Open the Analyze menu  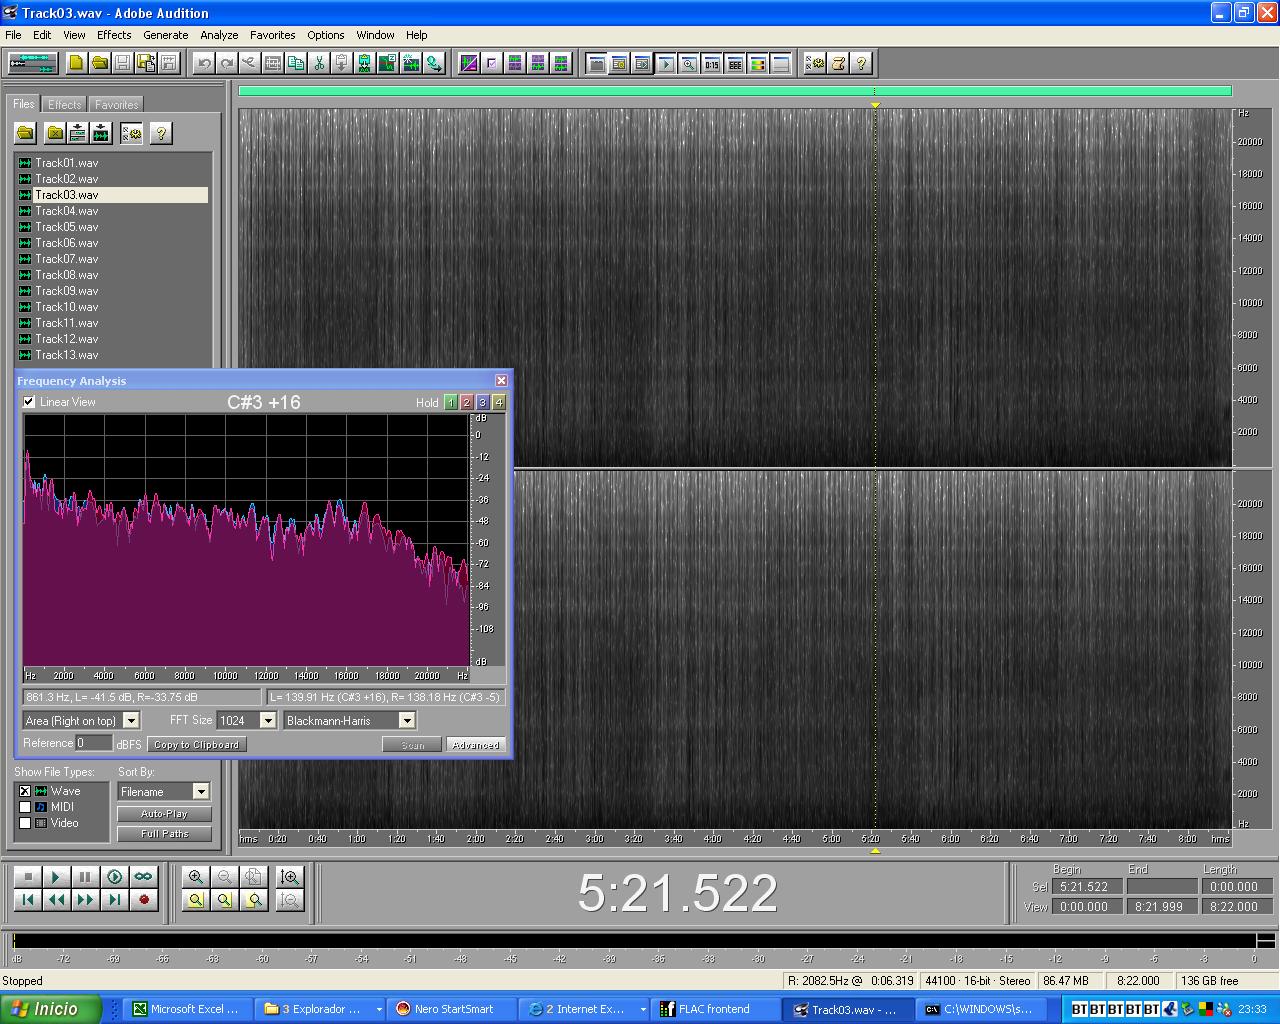(219, 35)
